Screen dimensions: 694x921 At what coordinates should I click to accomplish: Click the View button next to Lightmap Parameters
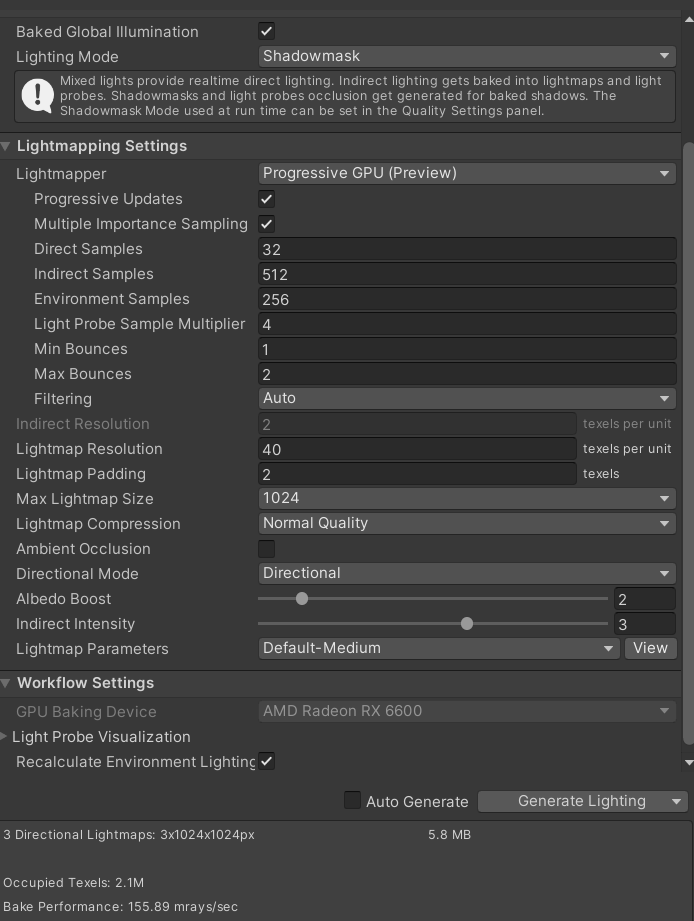pyautogui.click(x=650, y=648)
